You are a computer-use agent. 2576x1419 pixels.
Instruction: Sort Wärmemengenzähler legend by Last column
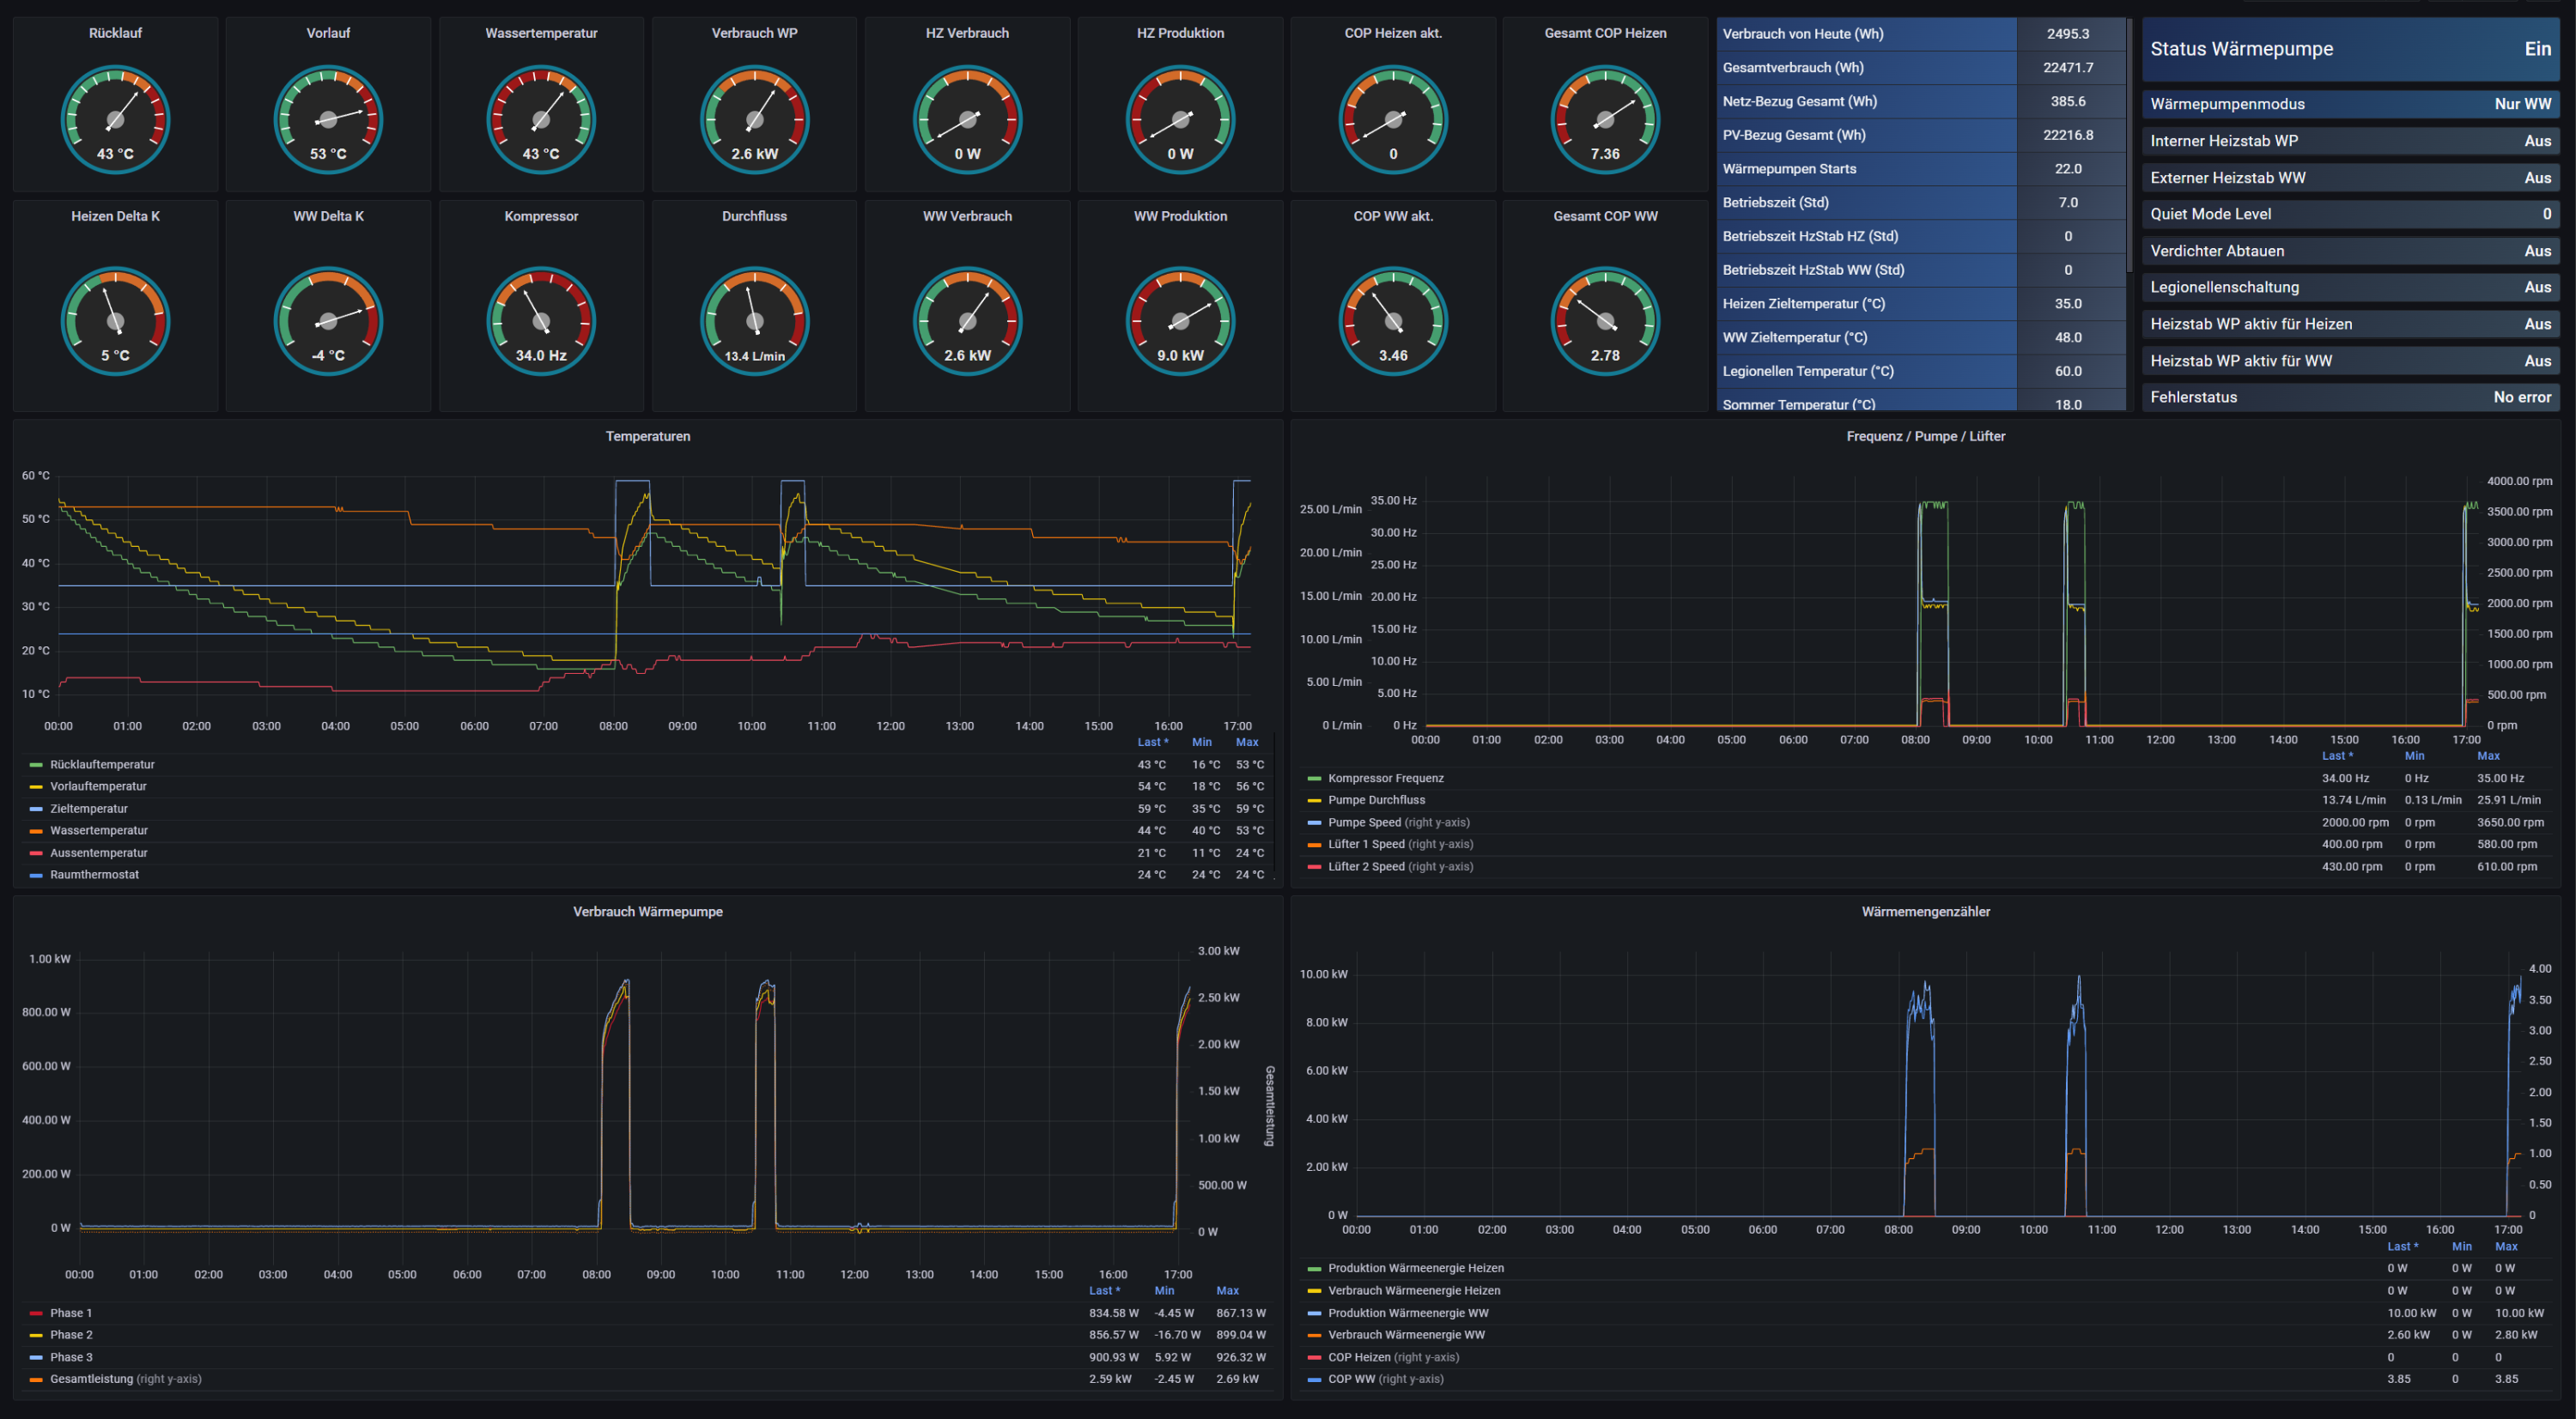tap(2402, 1246)
